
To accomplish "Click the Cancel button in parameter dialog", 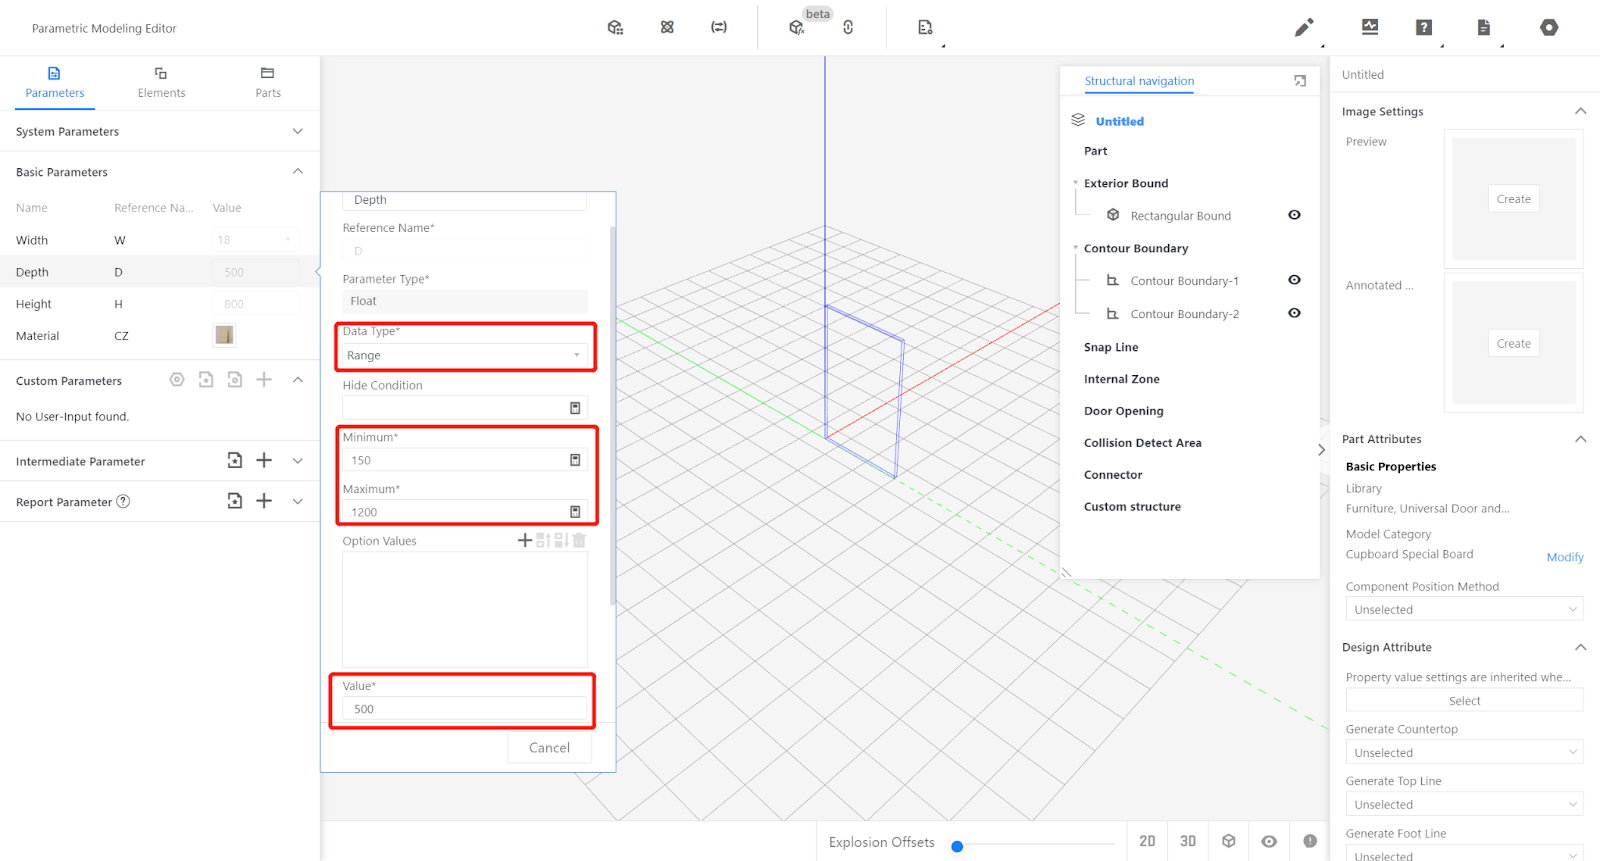I will pyautogui.click(x=549, y=748).
